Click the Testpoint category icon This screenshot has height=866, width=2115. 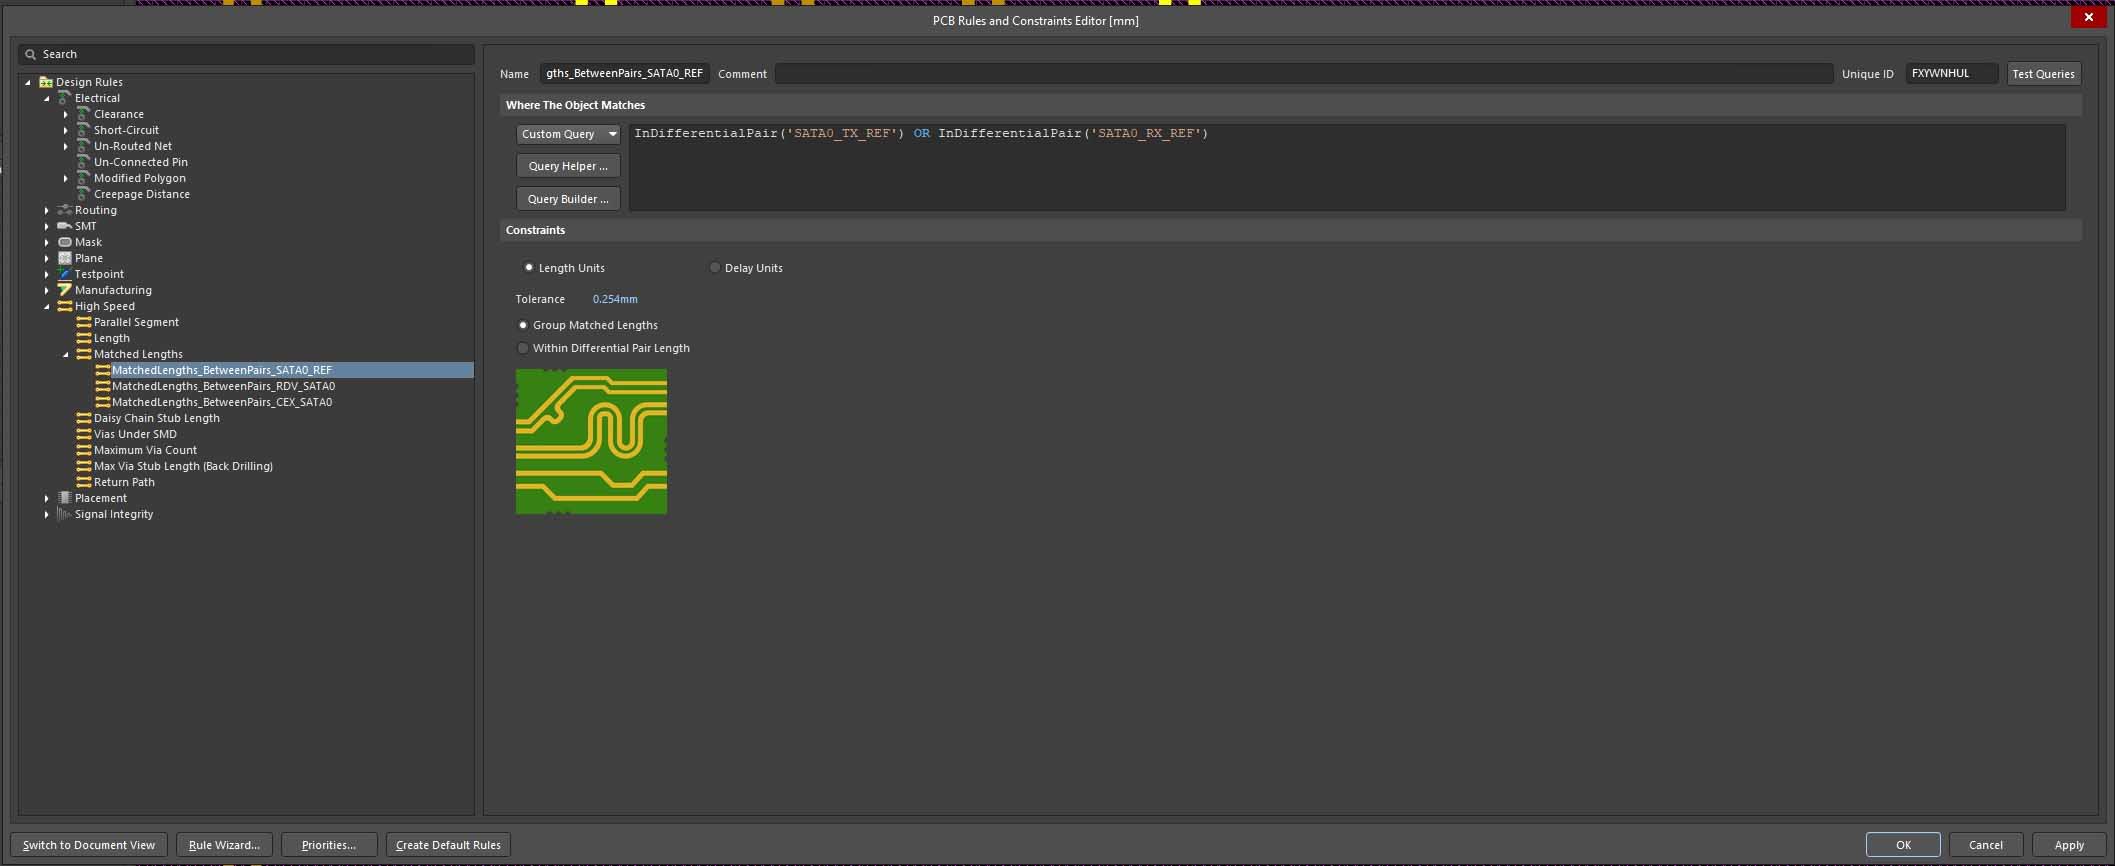coord(65,274)
